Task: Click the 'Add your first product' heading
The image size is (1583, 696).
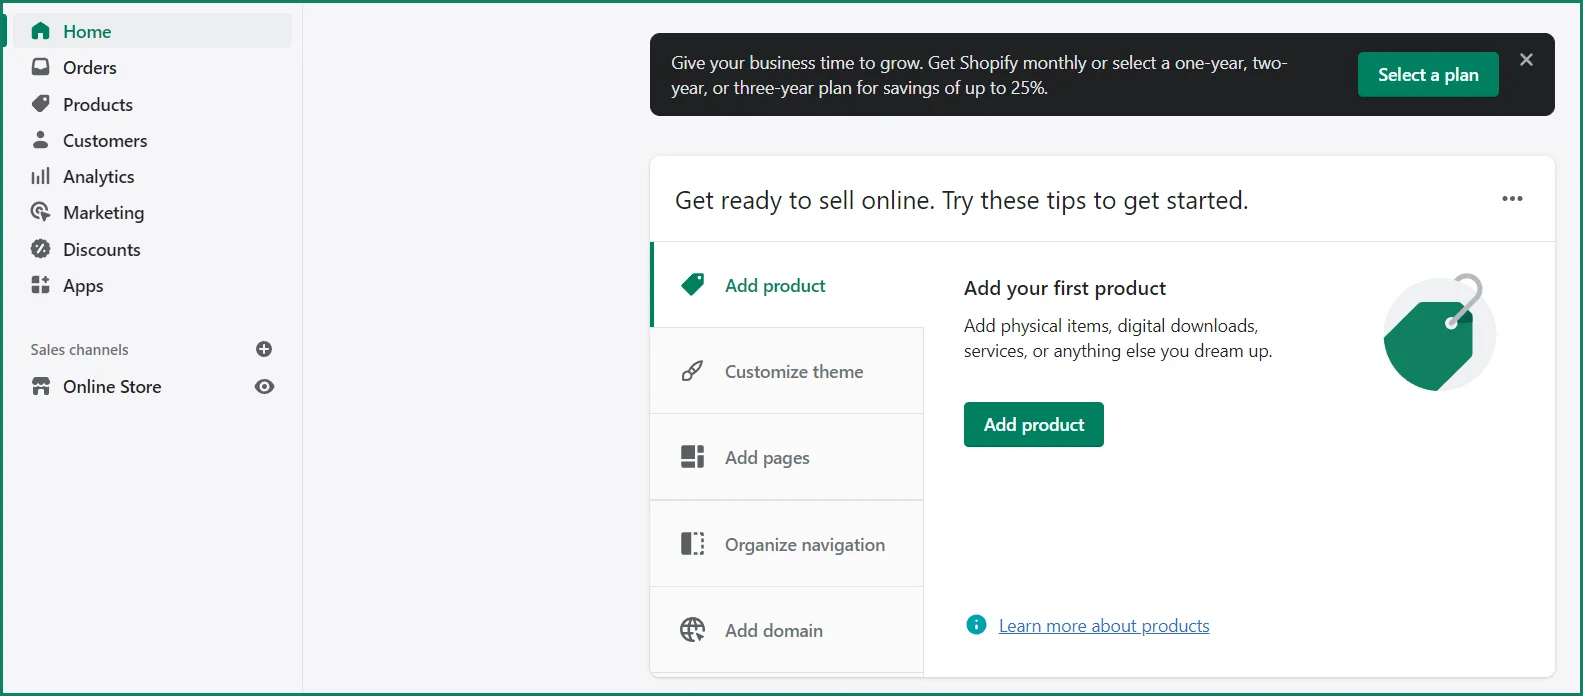Action: 1065,288
